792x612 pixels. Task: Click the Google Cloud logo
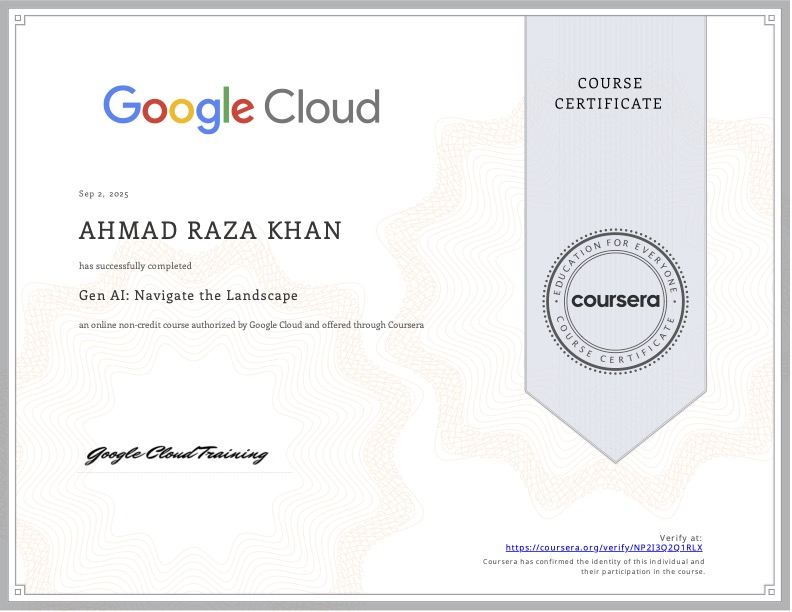pos(241,109)
